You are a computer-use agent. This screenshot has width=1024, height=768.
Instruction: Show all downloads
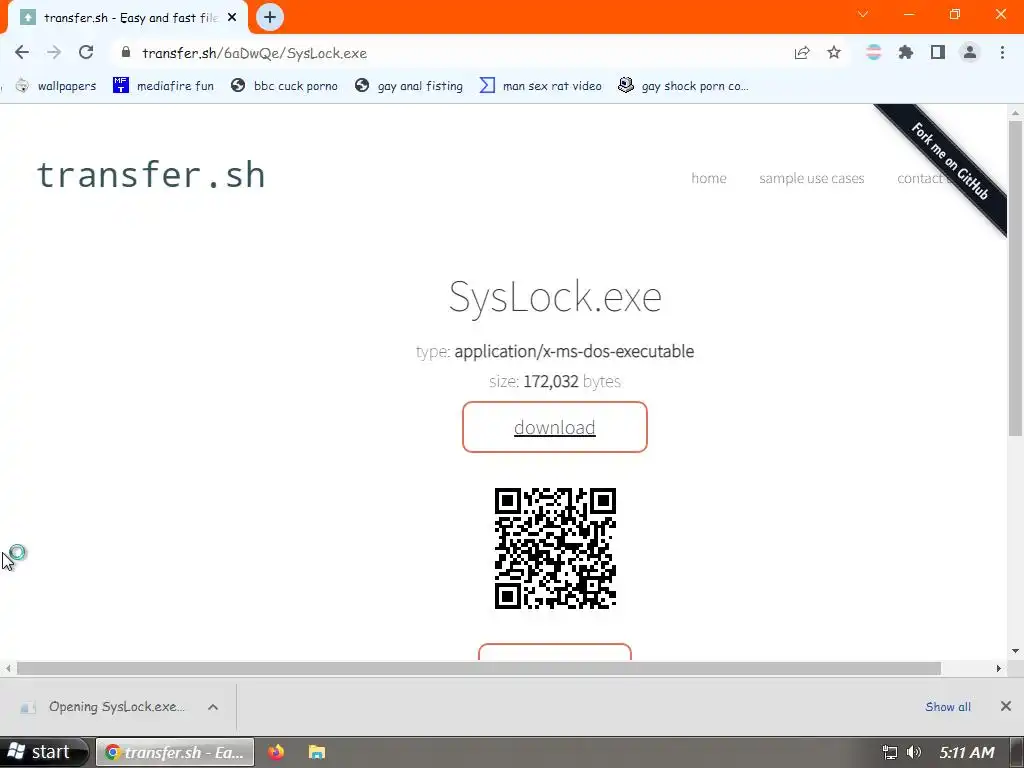pyautogui.click(x=948, y=707)
